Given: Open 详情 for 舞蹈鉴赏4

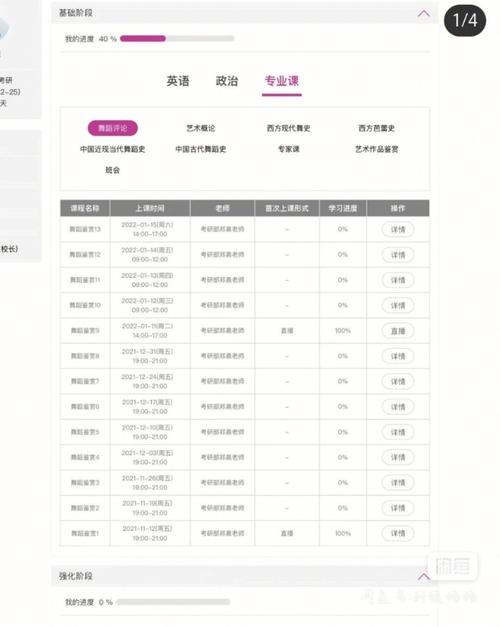Looking at the screenshot, I should [398, 457].
